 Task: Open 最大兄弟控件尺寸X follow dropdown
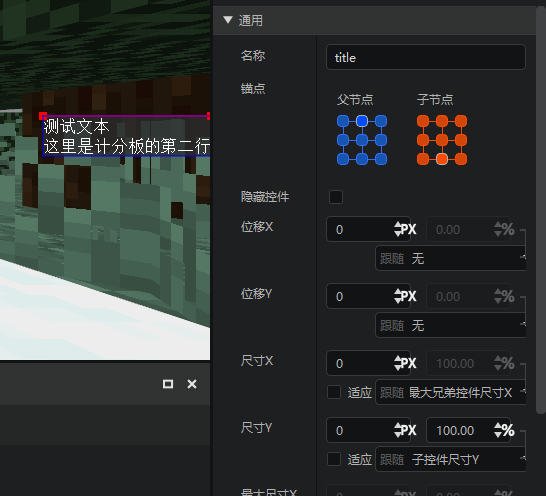[451, 392]
